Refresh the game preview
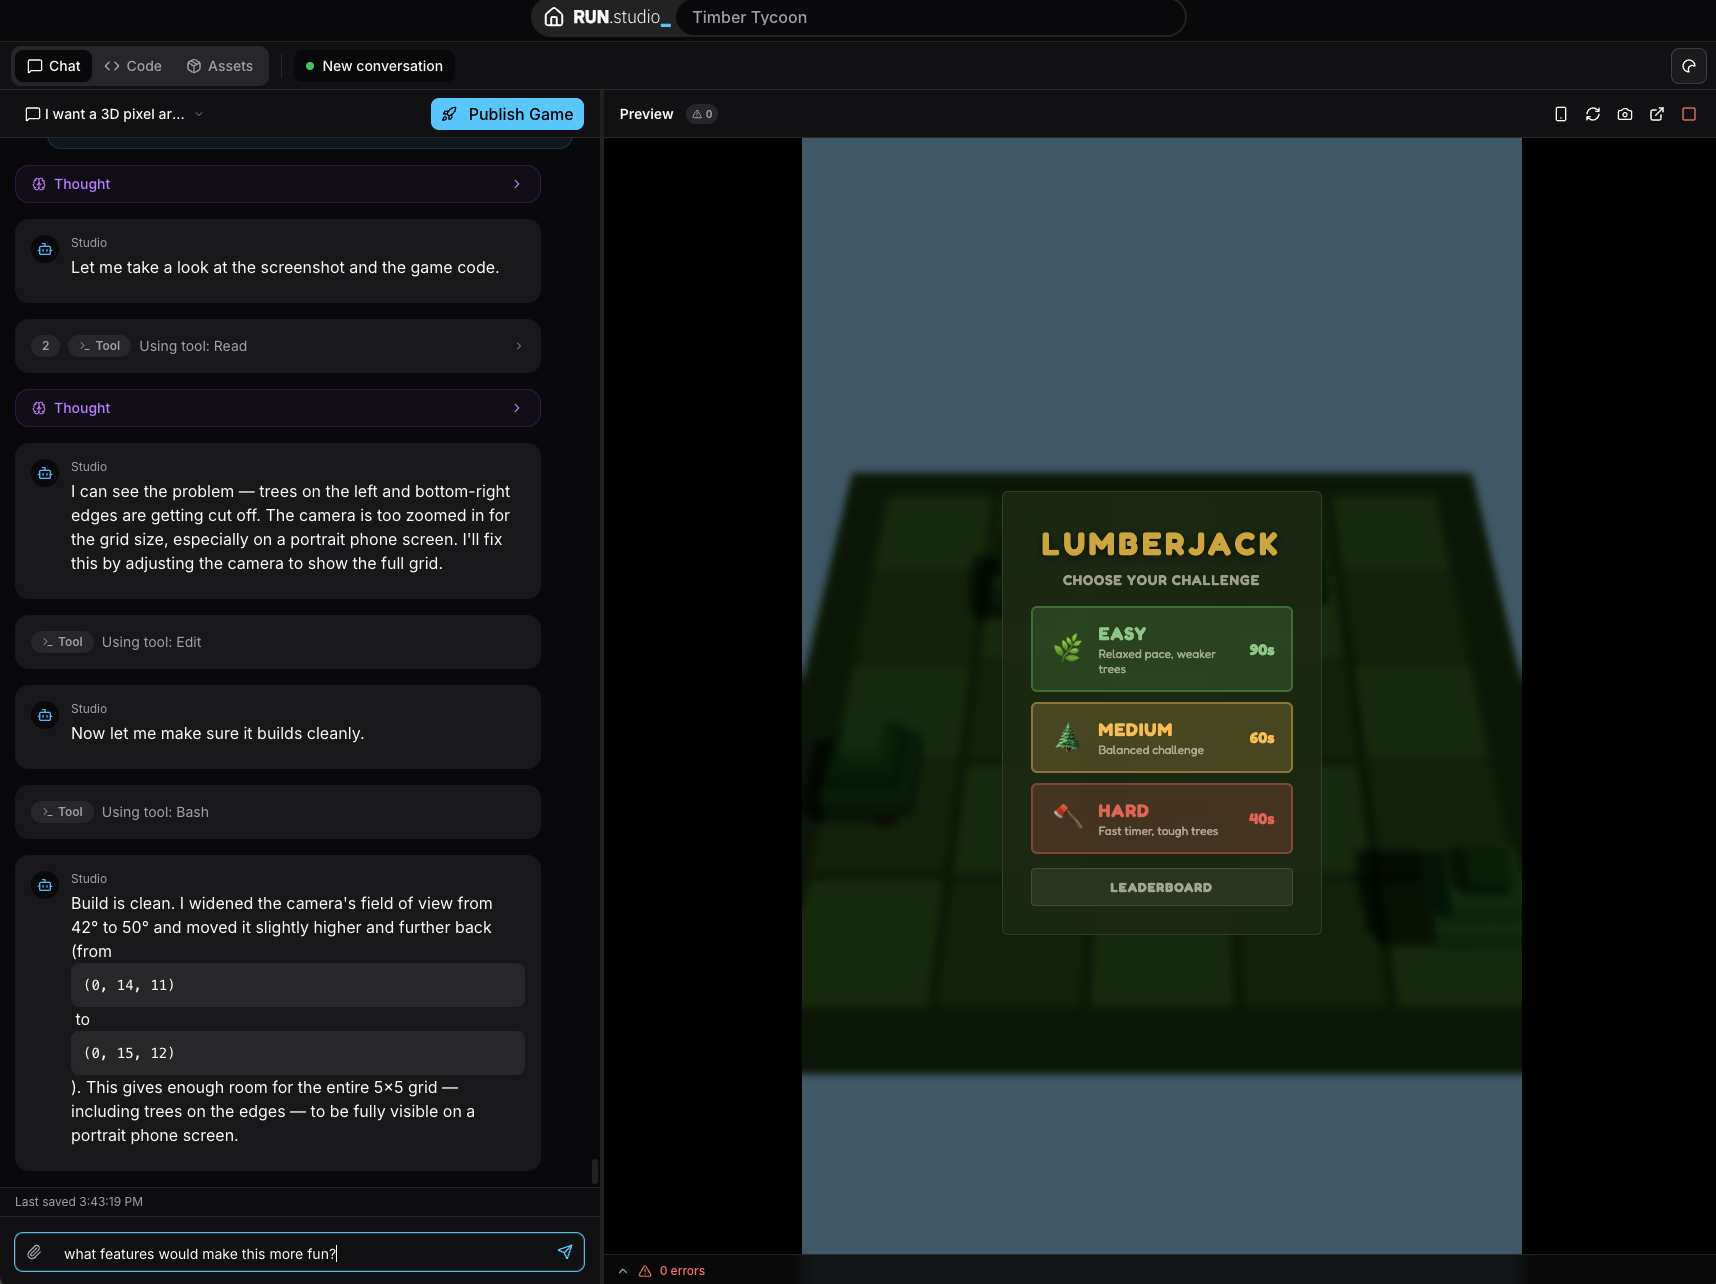Image resolution: width=1716 pixels, height=1284 pixels. (1593, 114)
